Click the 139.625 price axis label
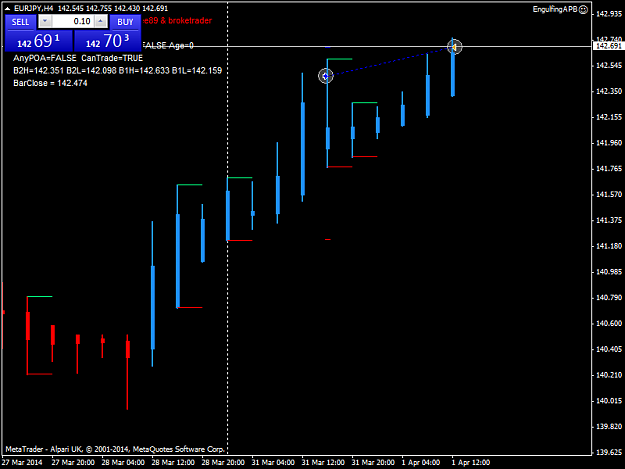Screen dimensions: 625x469 coord(609,452)
